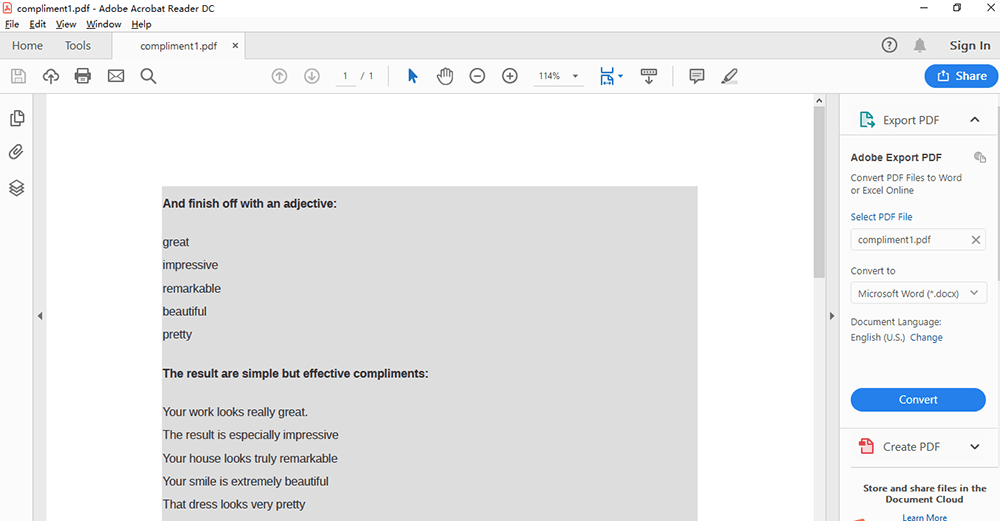Screen dimensions: 1000x521
Task: Open the Layers panel in left sidebar
Action: click(x=17, y=188)
